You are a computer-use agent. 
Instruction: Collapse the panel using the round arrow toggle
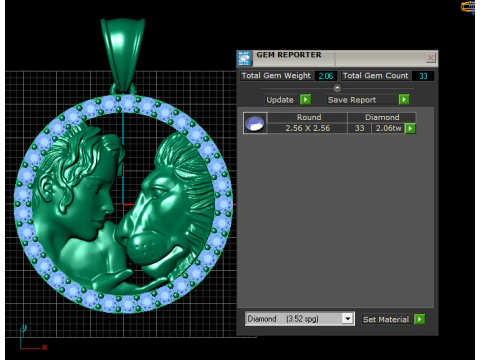(337, 88)
